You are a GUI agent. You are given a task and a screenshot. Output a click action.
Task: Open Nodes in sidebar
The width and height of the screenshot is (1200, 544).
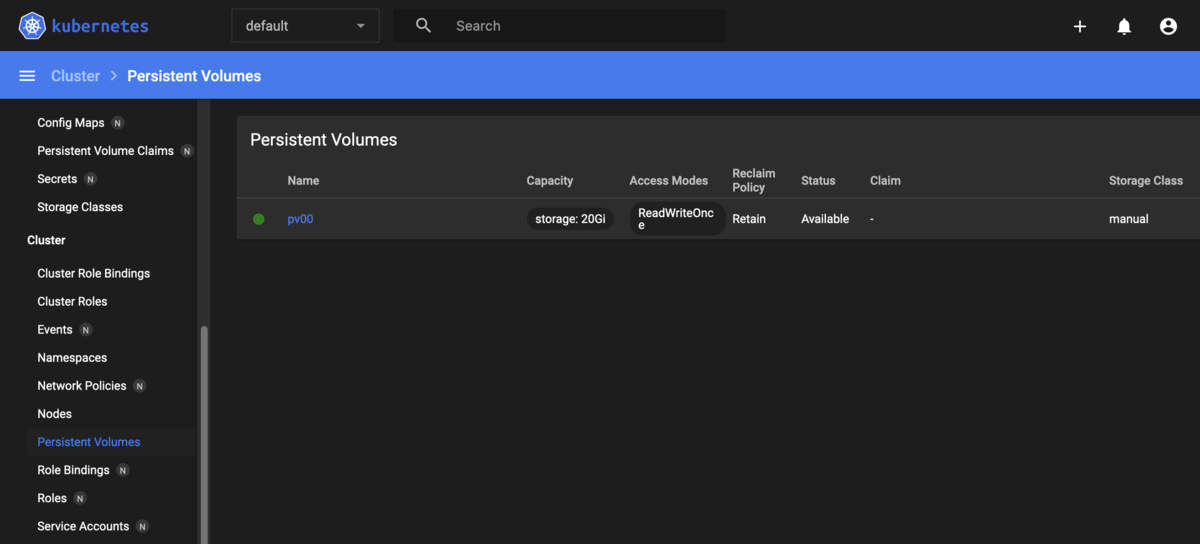point(54,414)
